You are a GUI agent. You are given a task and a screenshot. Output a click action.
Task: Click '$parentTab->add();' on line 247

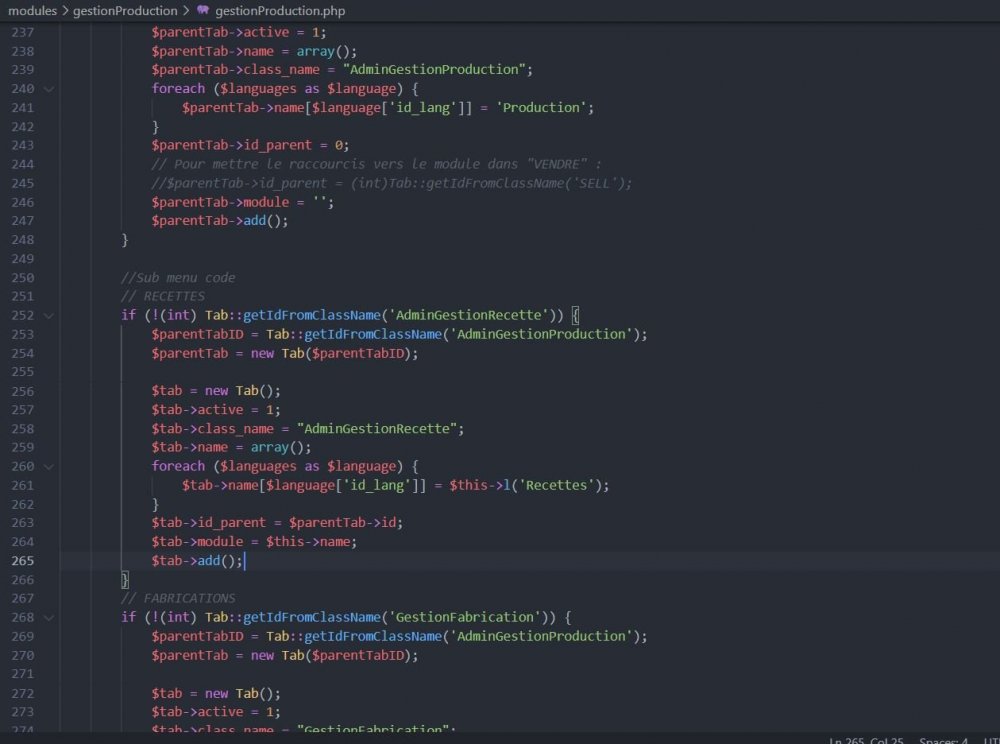219,221
